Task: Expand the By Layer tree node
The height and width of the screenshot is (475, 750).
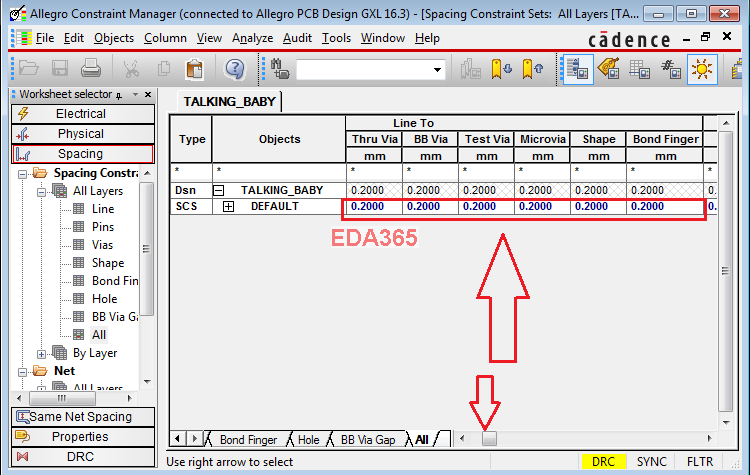Action: pyautogui.click(x=42, y=354)
